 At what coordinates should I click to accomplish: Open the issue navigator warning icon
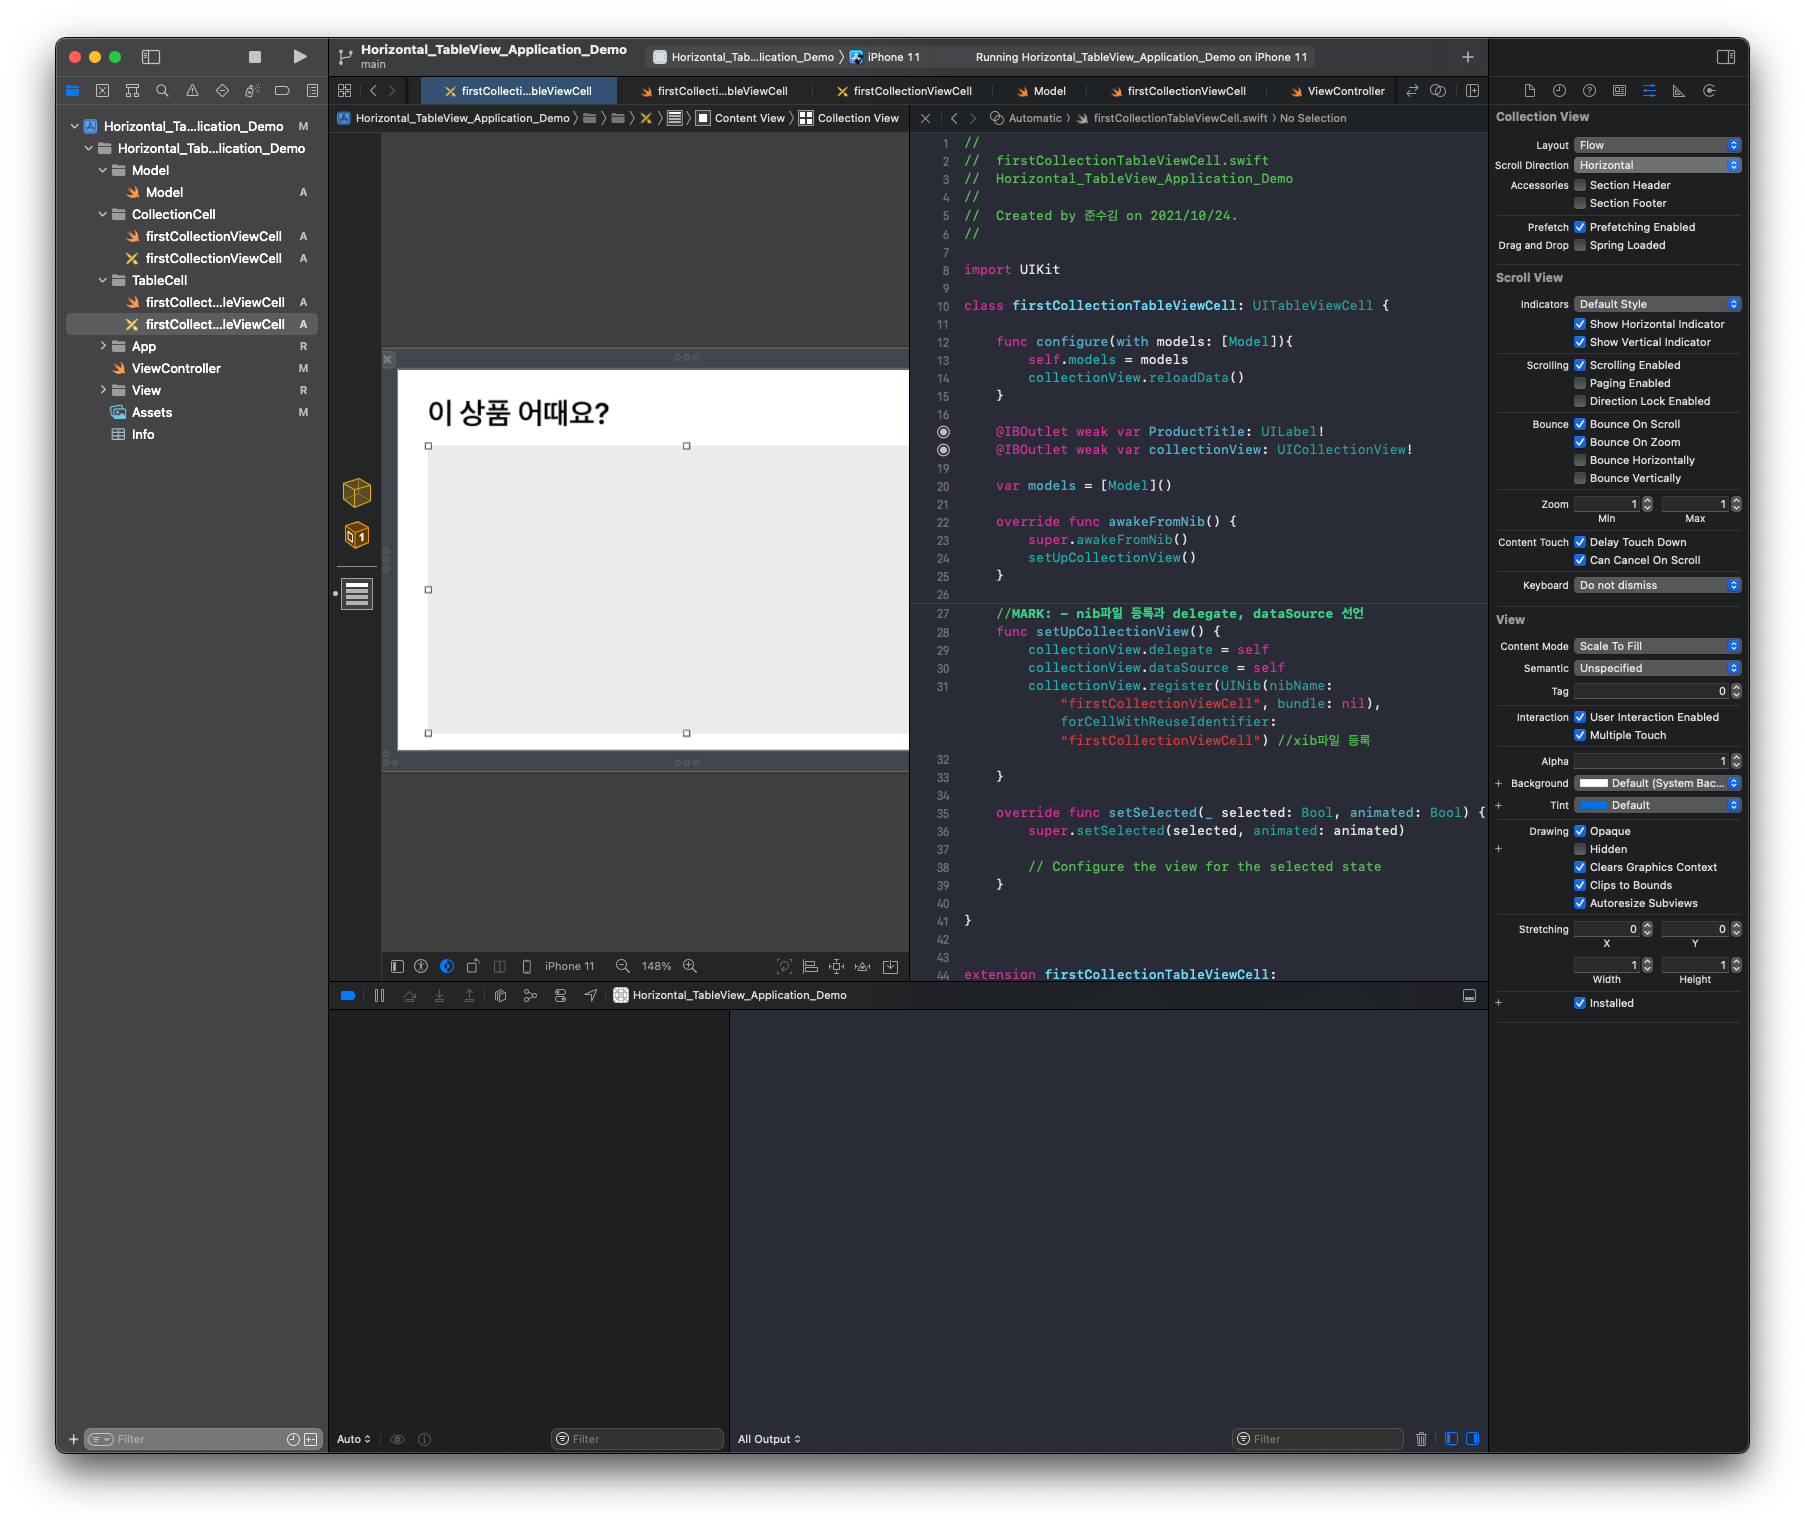192,91
